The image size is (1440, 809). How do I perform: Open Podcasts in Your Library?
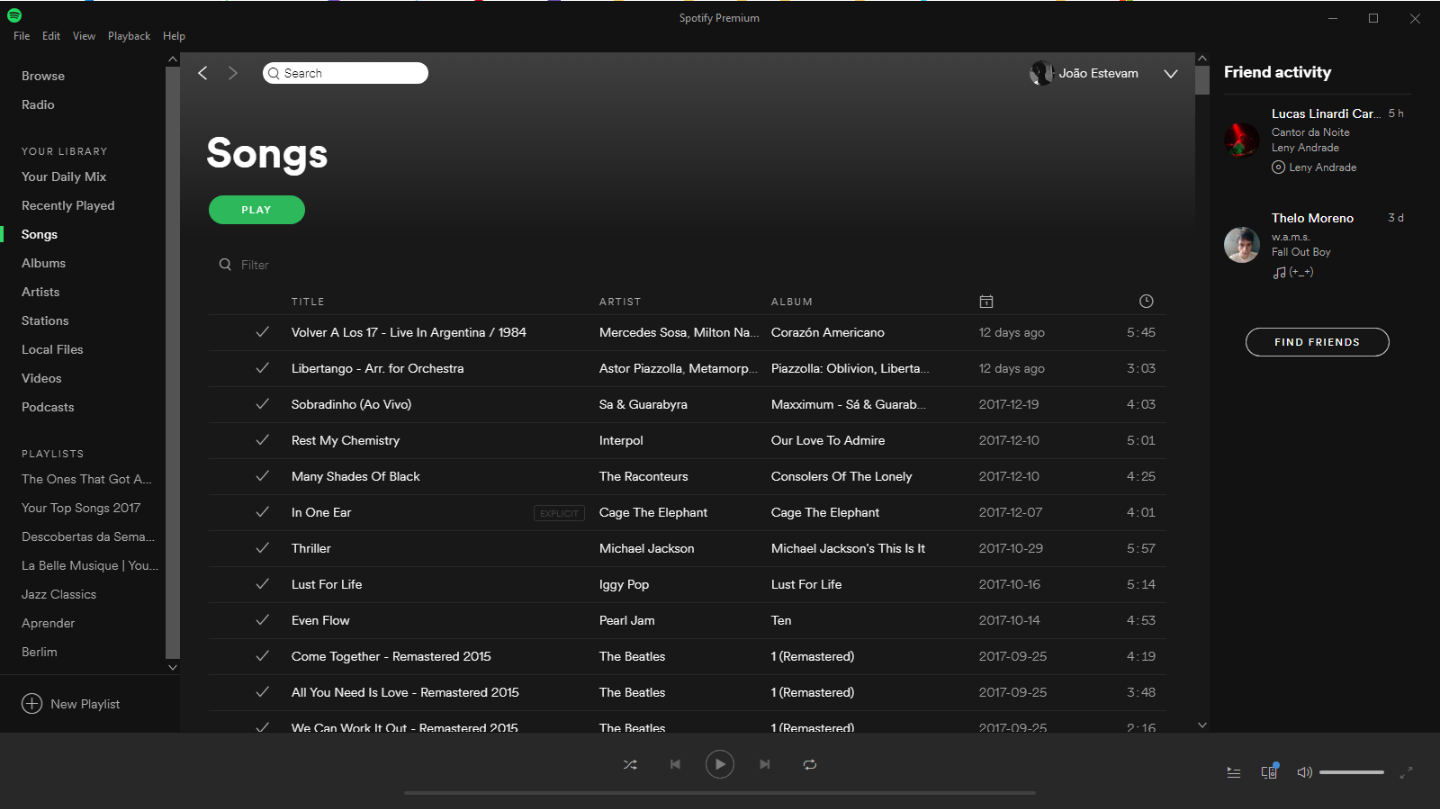48,407
